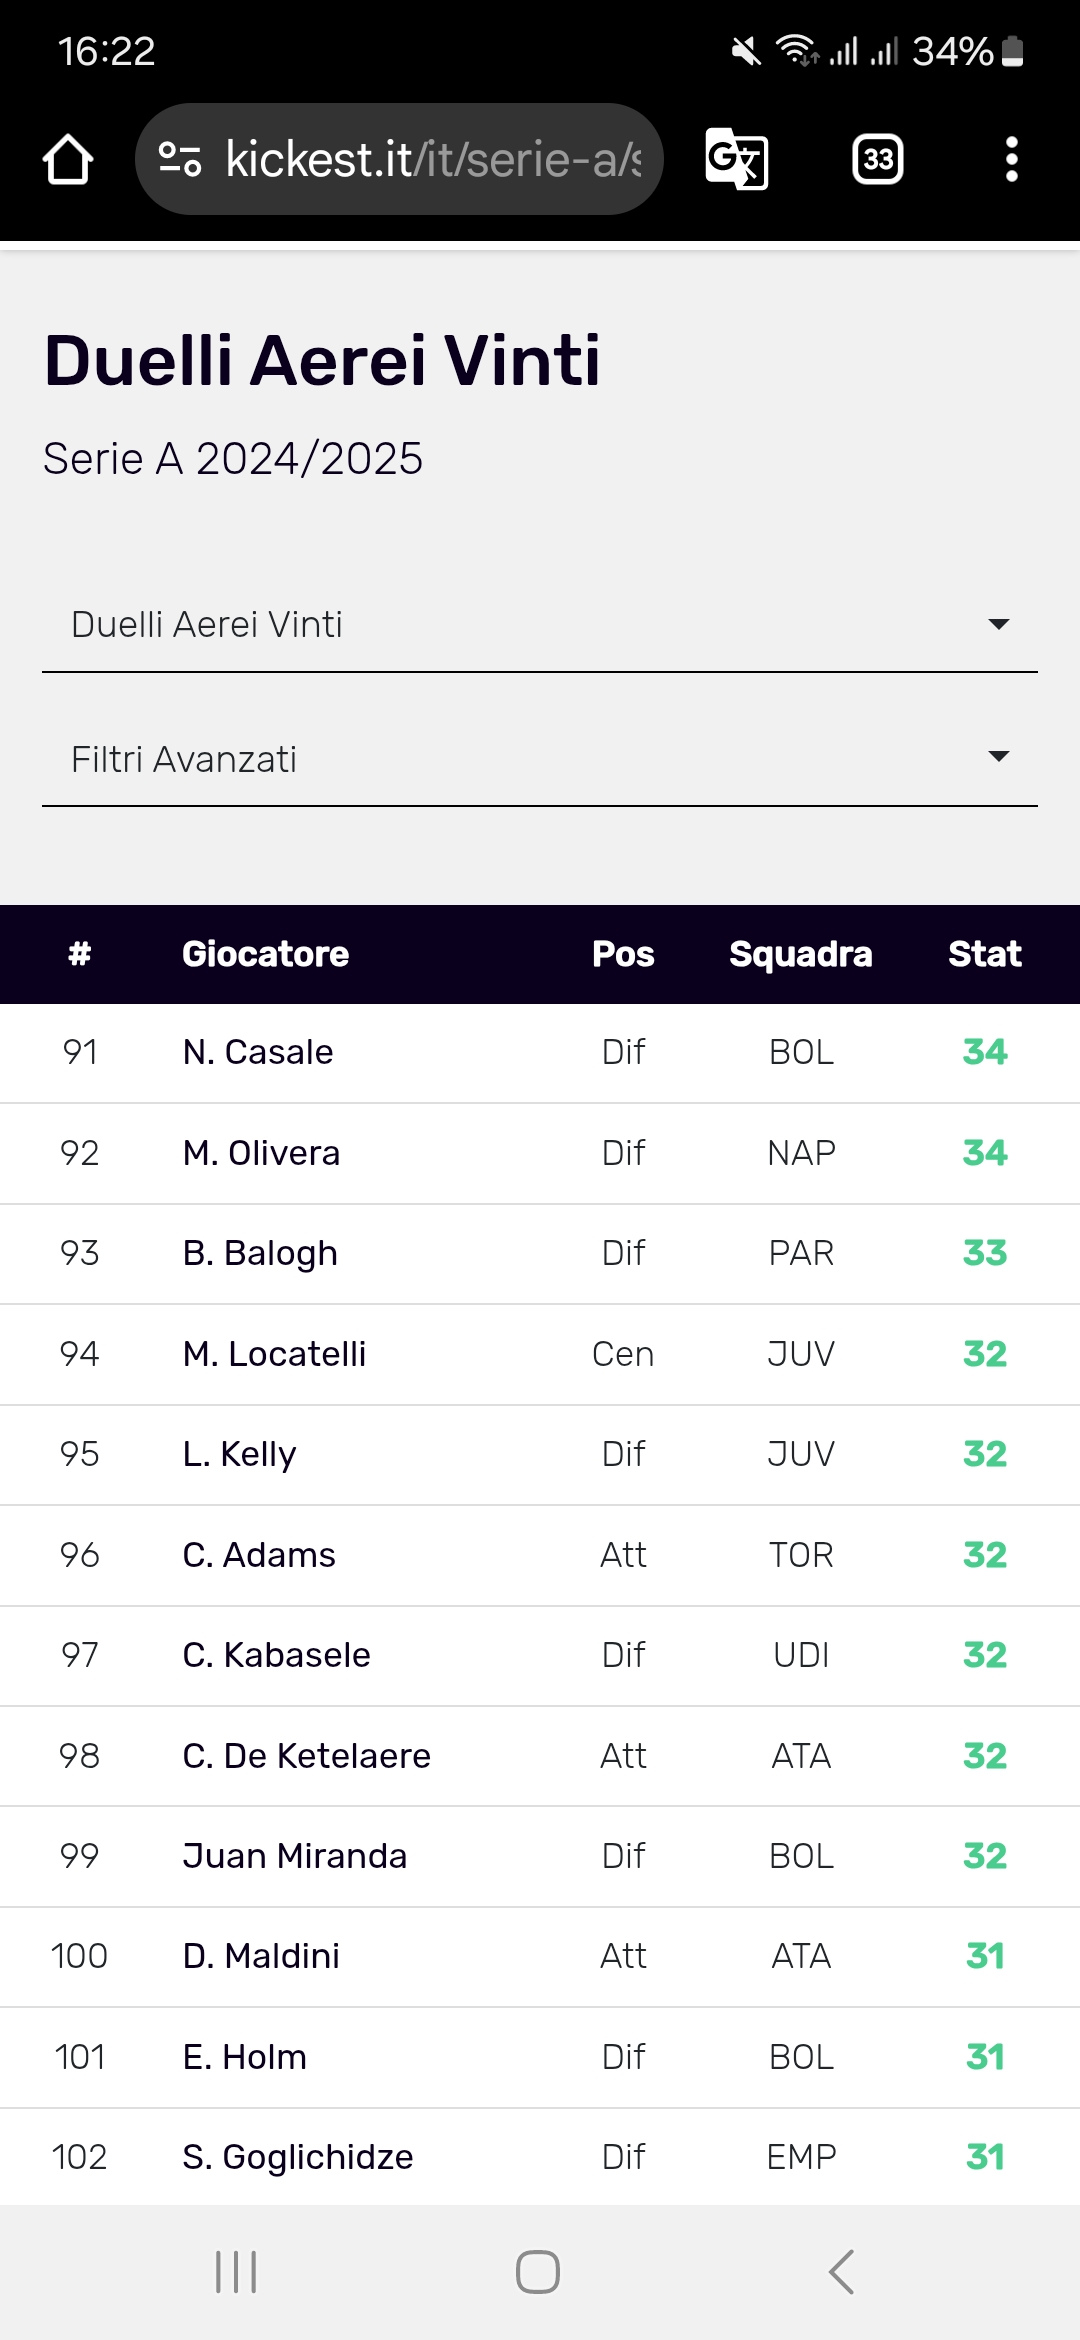Open Google Translate page icon

737,159
